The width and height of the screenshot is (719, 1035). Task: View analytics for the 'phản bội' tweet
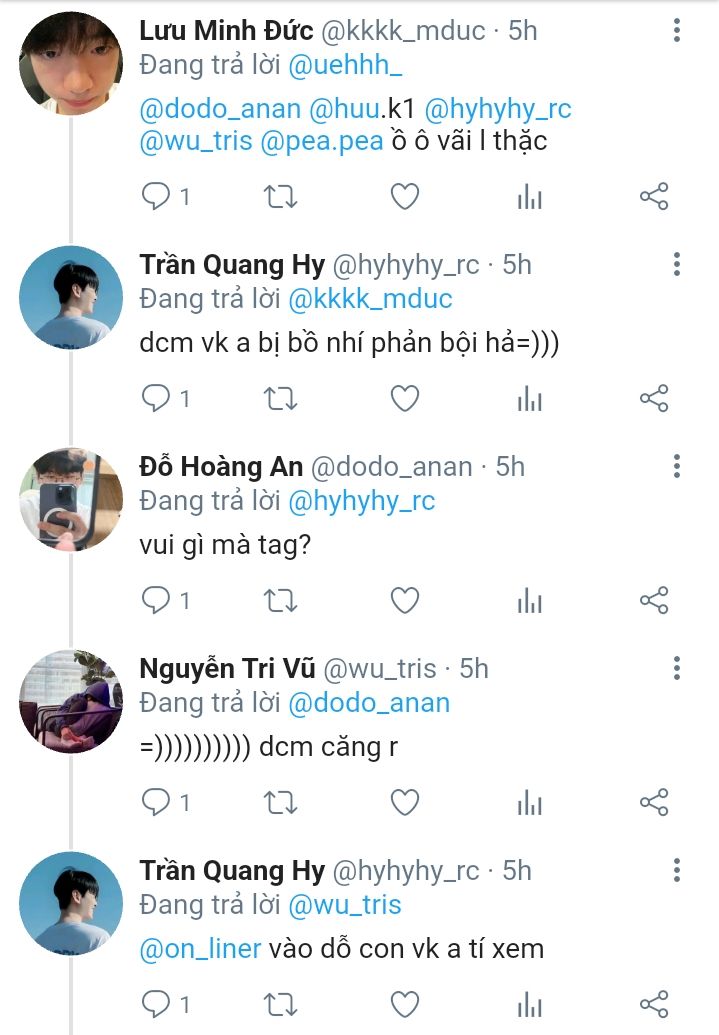[x=529, y=399]
